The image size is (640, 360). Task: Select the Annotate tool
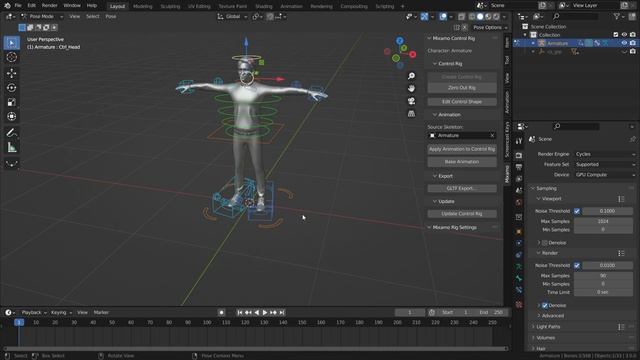tap(11, 133)
